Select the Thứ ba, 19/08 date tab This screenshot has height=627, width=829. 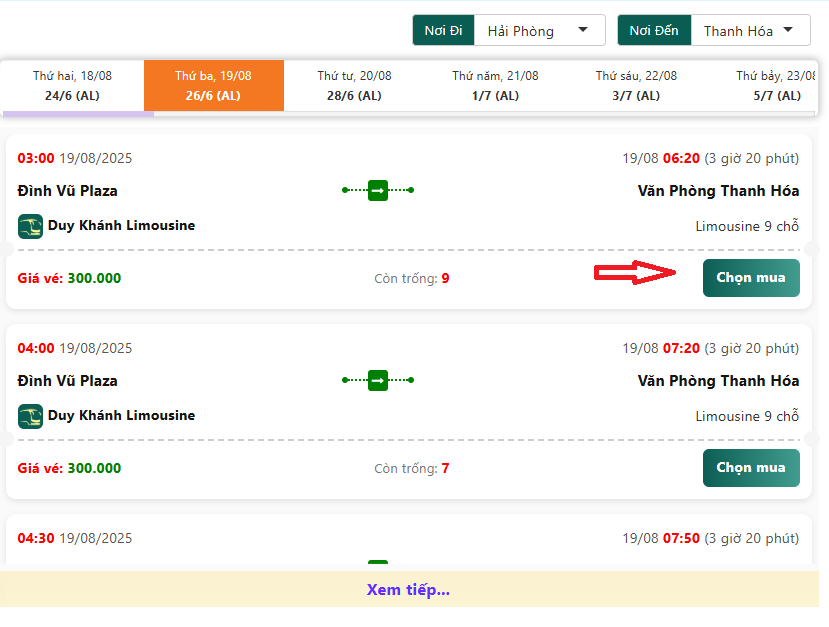click(214, 86)
